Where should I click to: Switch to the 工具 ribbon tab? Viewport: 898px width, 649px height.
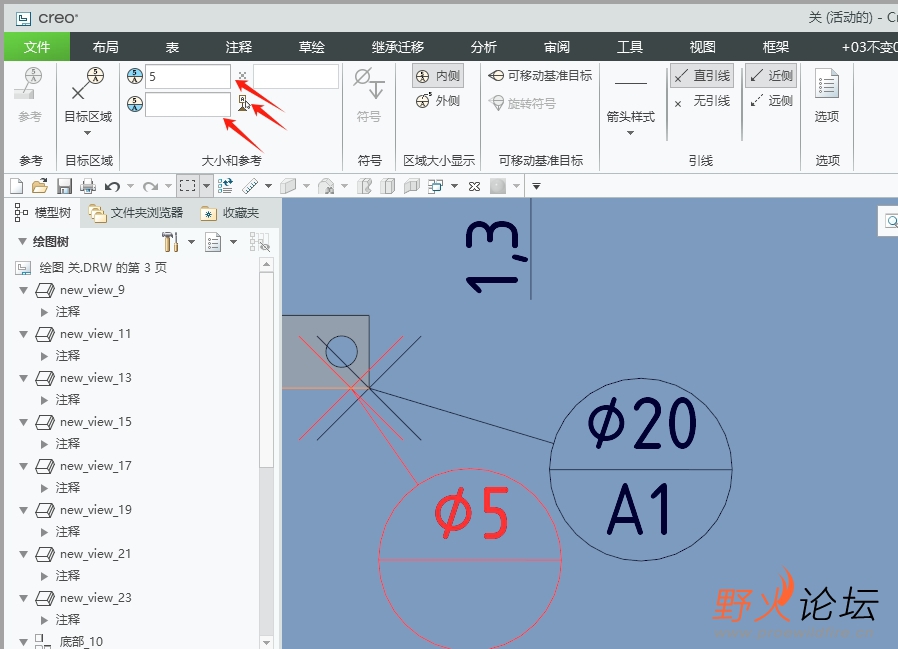tap(629, 47)
